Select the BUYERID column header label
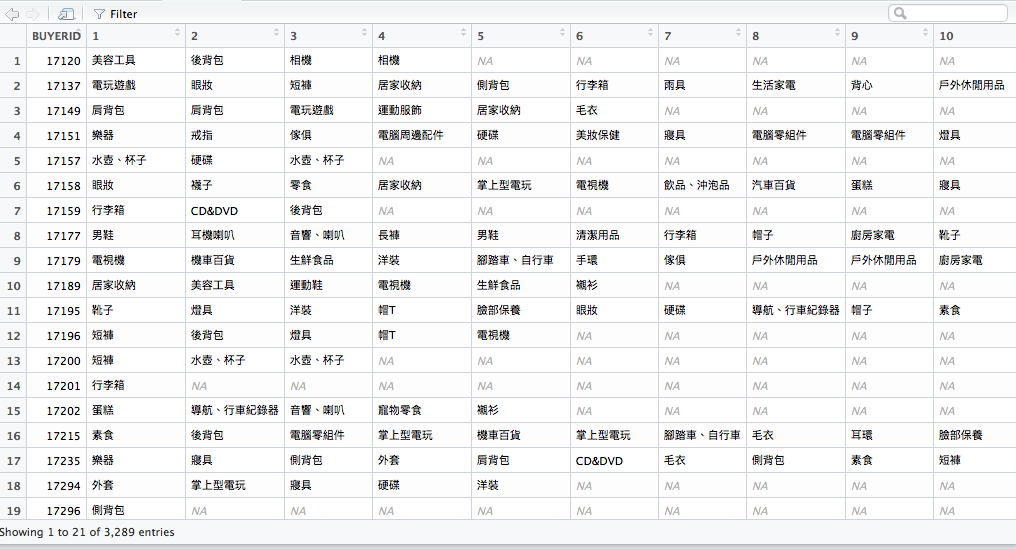 point(56,36)
